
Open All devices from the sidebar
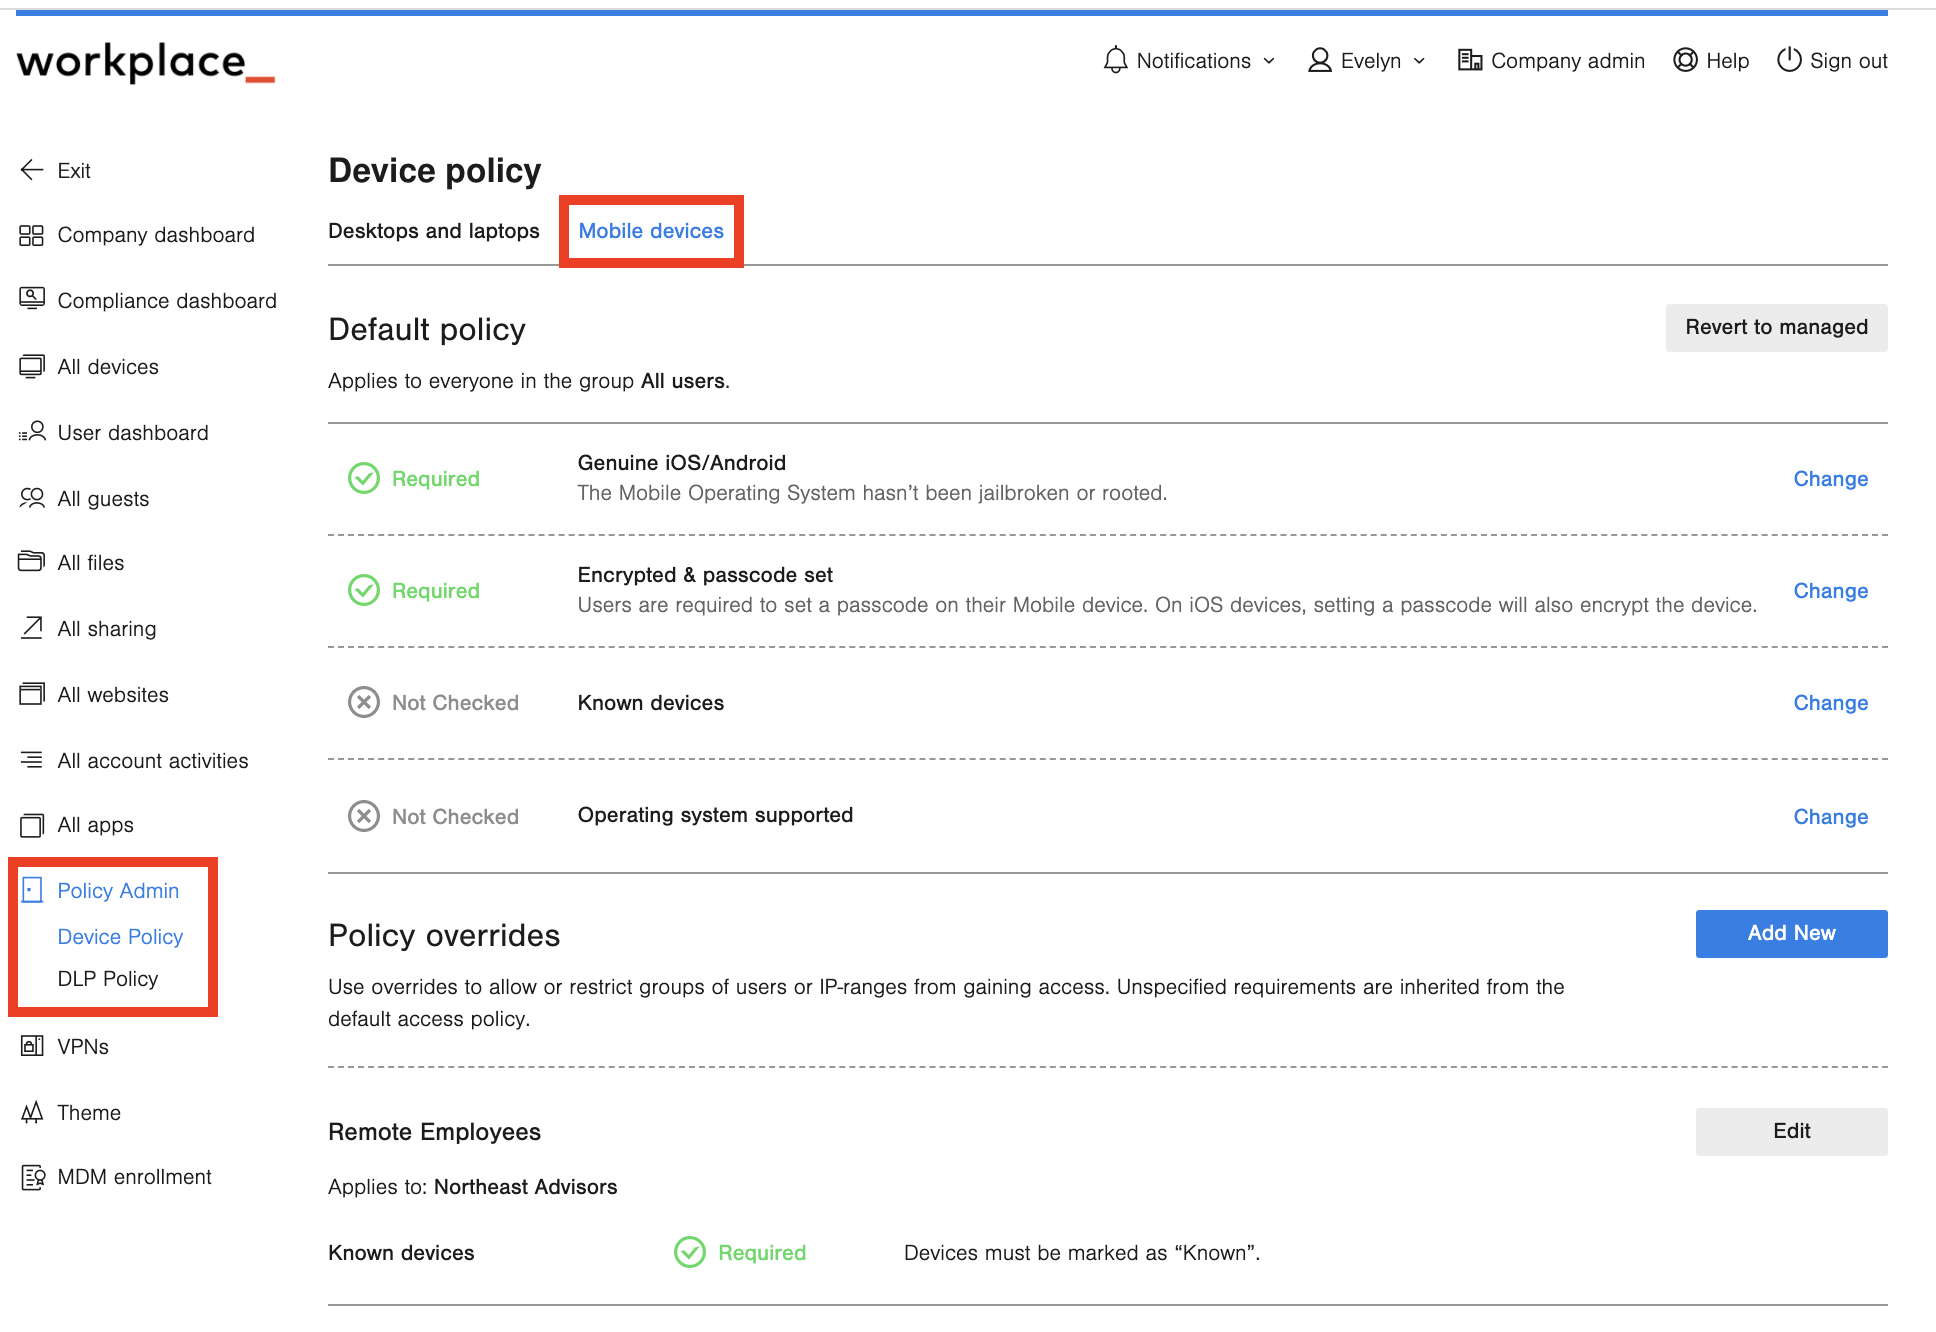pyautogui.click(x=32, y=366)
